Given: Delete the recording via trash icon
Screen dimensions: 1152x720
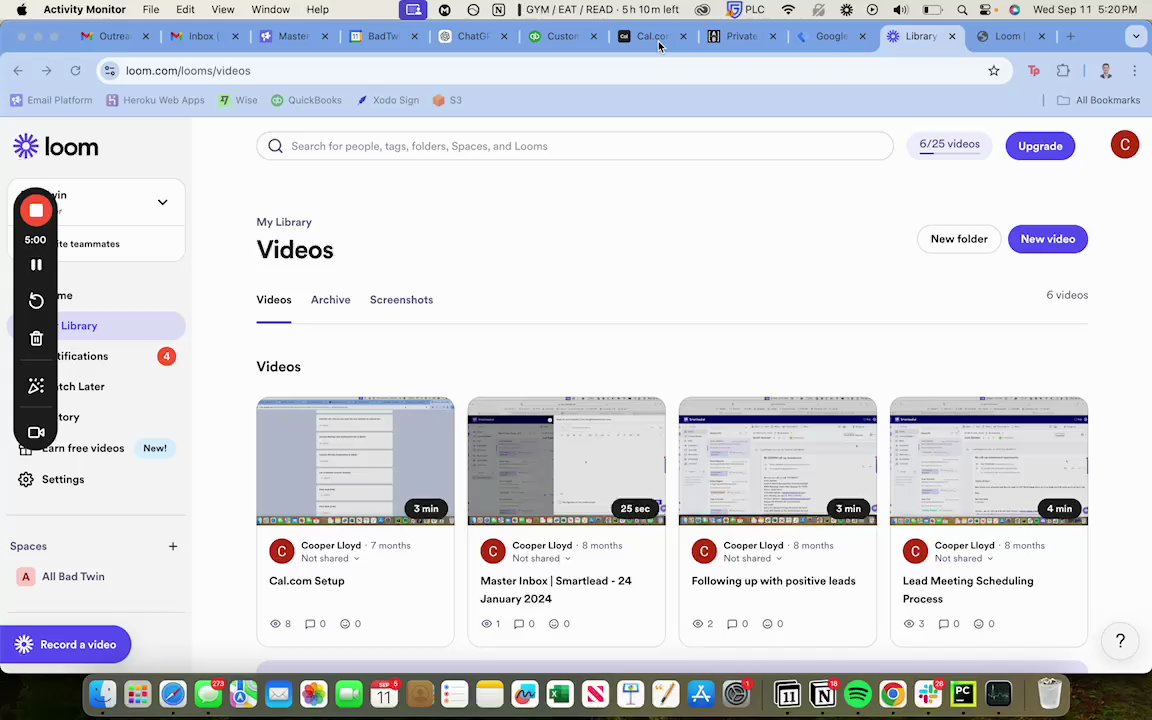Looking at the screenshot, I should 36,339.
